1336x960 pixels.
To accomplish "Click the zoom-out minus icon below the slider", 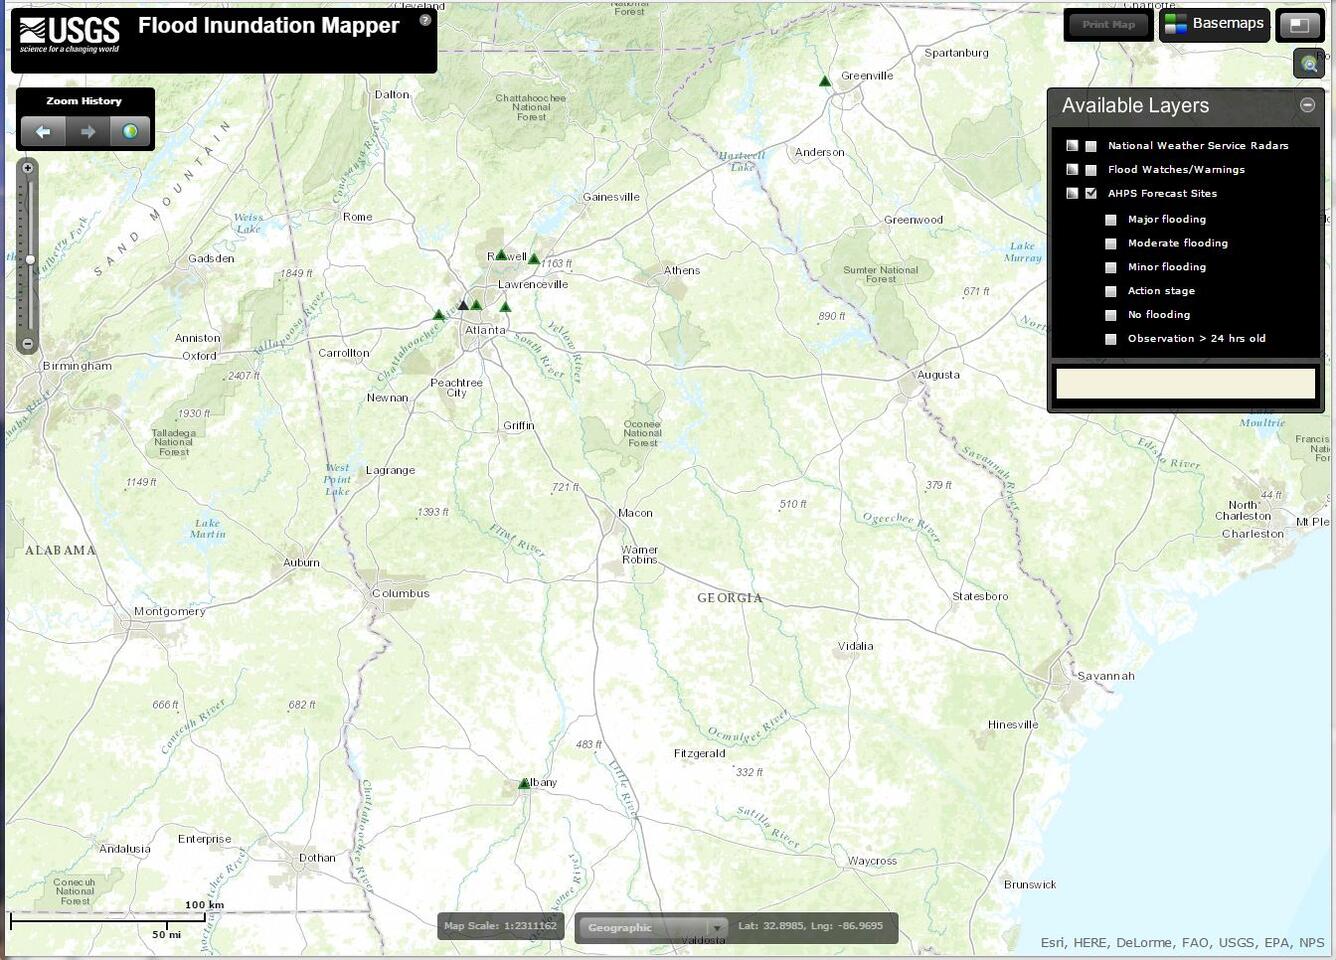I will (27, 343).
